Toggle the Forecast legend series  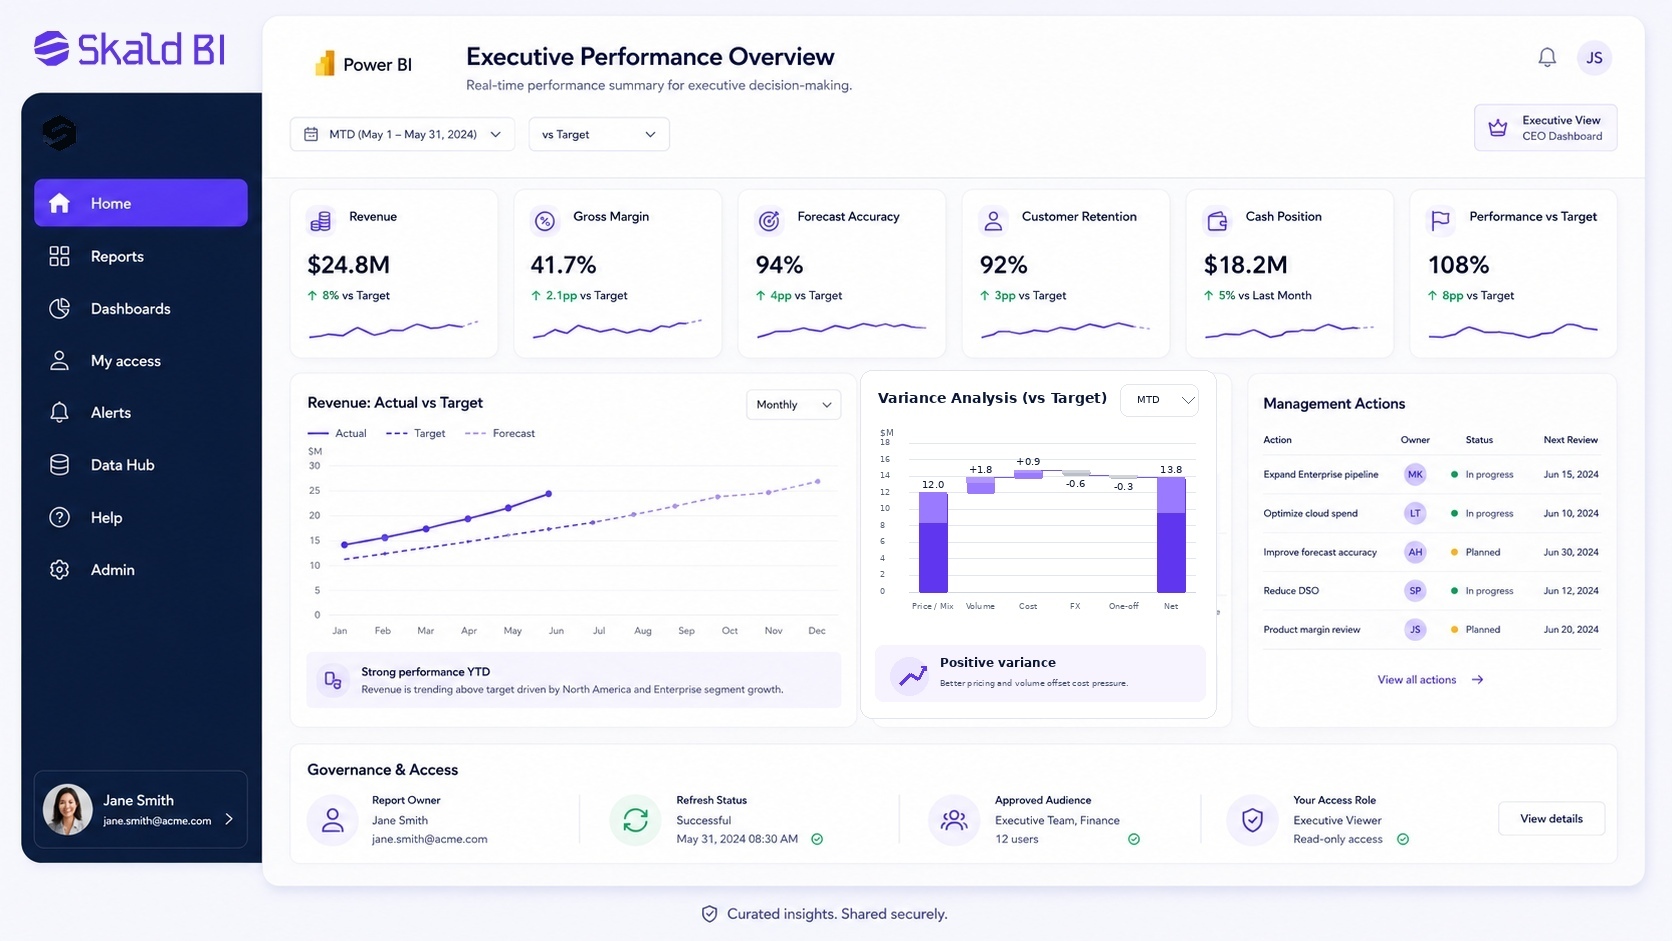pyautogui.click(x=500, y=433)
